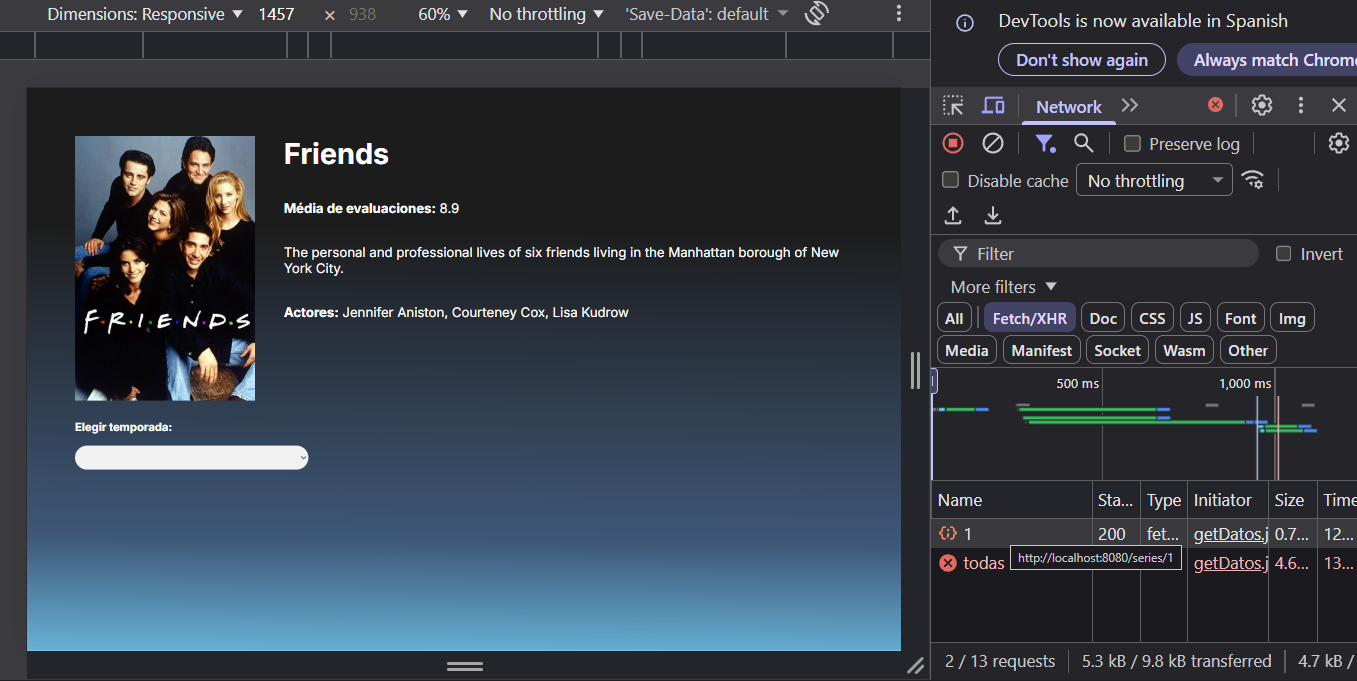
Task: Open getDatos.js initiator link for request 1
Action: tap(1230, 534)
